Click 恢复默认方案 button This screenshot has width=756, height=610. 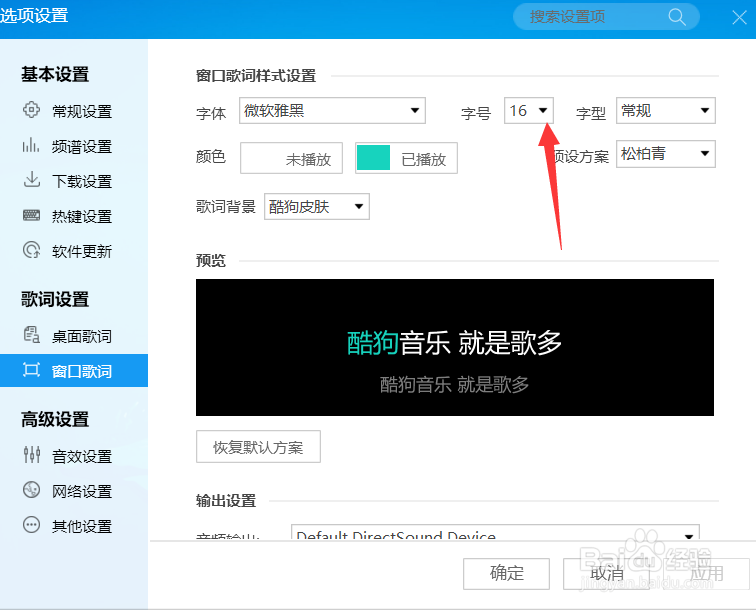[x=258, y=447]
